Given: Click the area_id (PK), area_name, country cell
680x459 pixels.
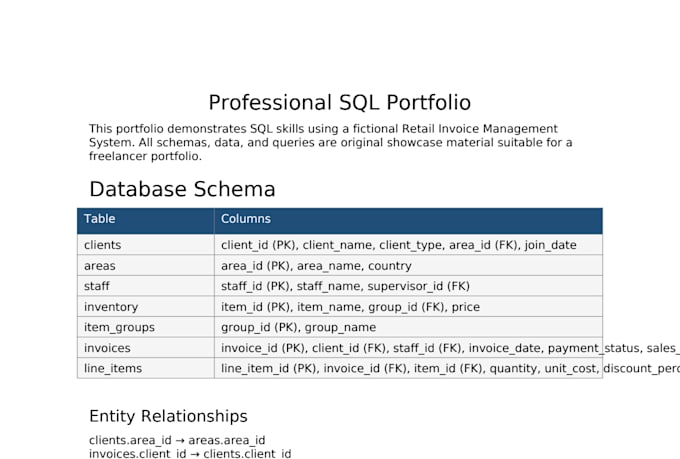Looking at the screenshot, I should click(408, 266).
